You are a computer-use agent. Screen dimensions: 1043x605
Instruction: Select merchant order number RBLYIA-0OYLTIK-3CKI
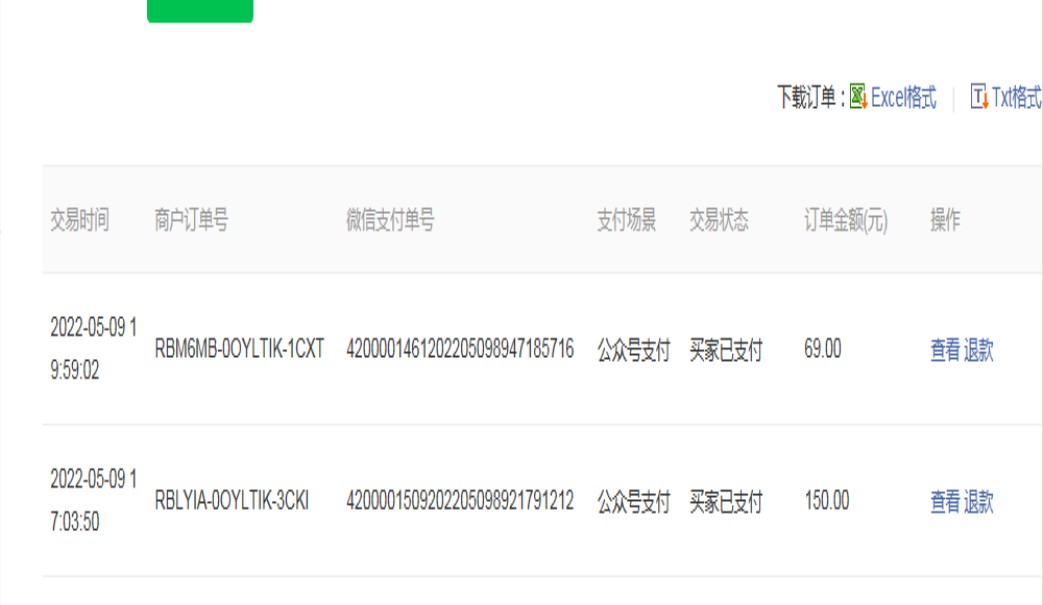(232, 501)
